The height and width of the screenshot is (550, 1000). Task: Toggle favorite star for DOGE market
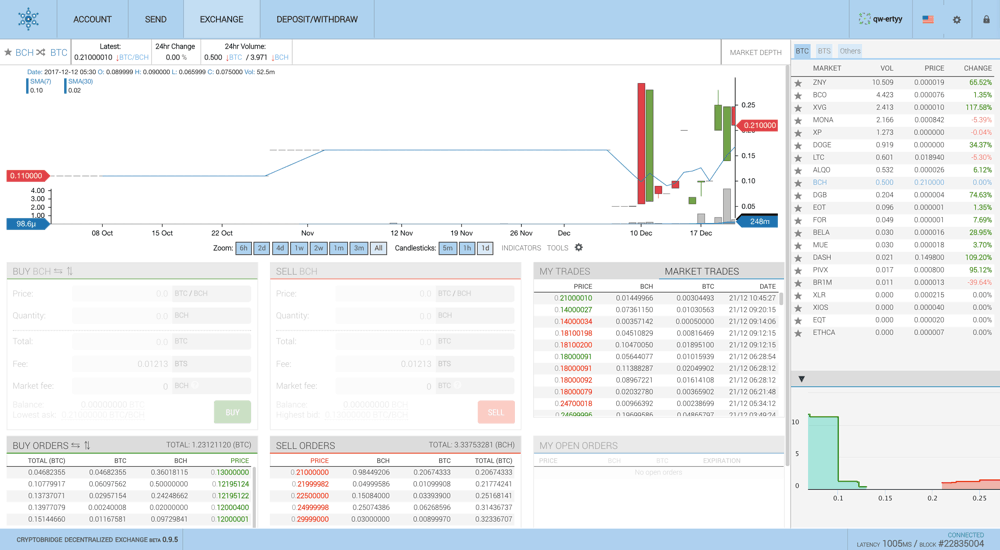coord(798,145)
